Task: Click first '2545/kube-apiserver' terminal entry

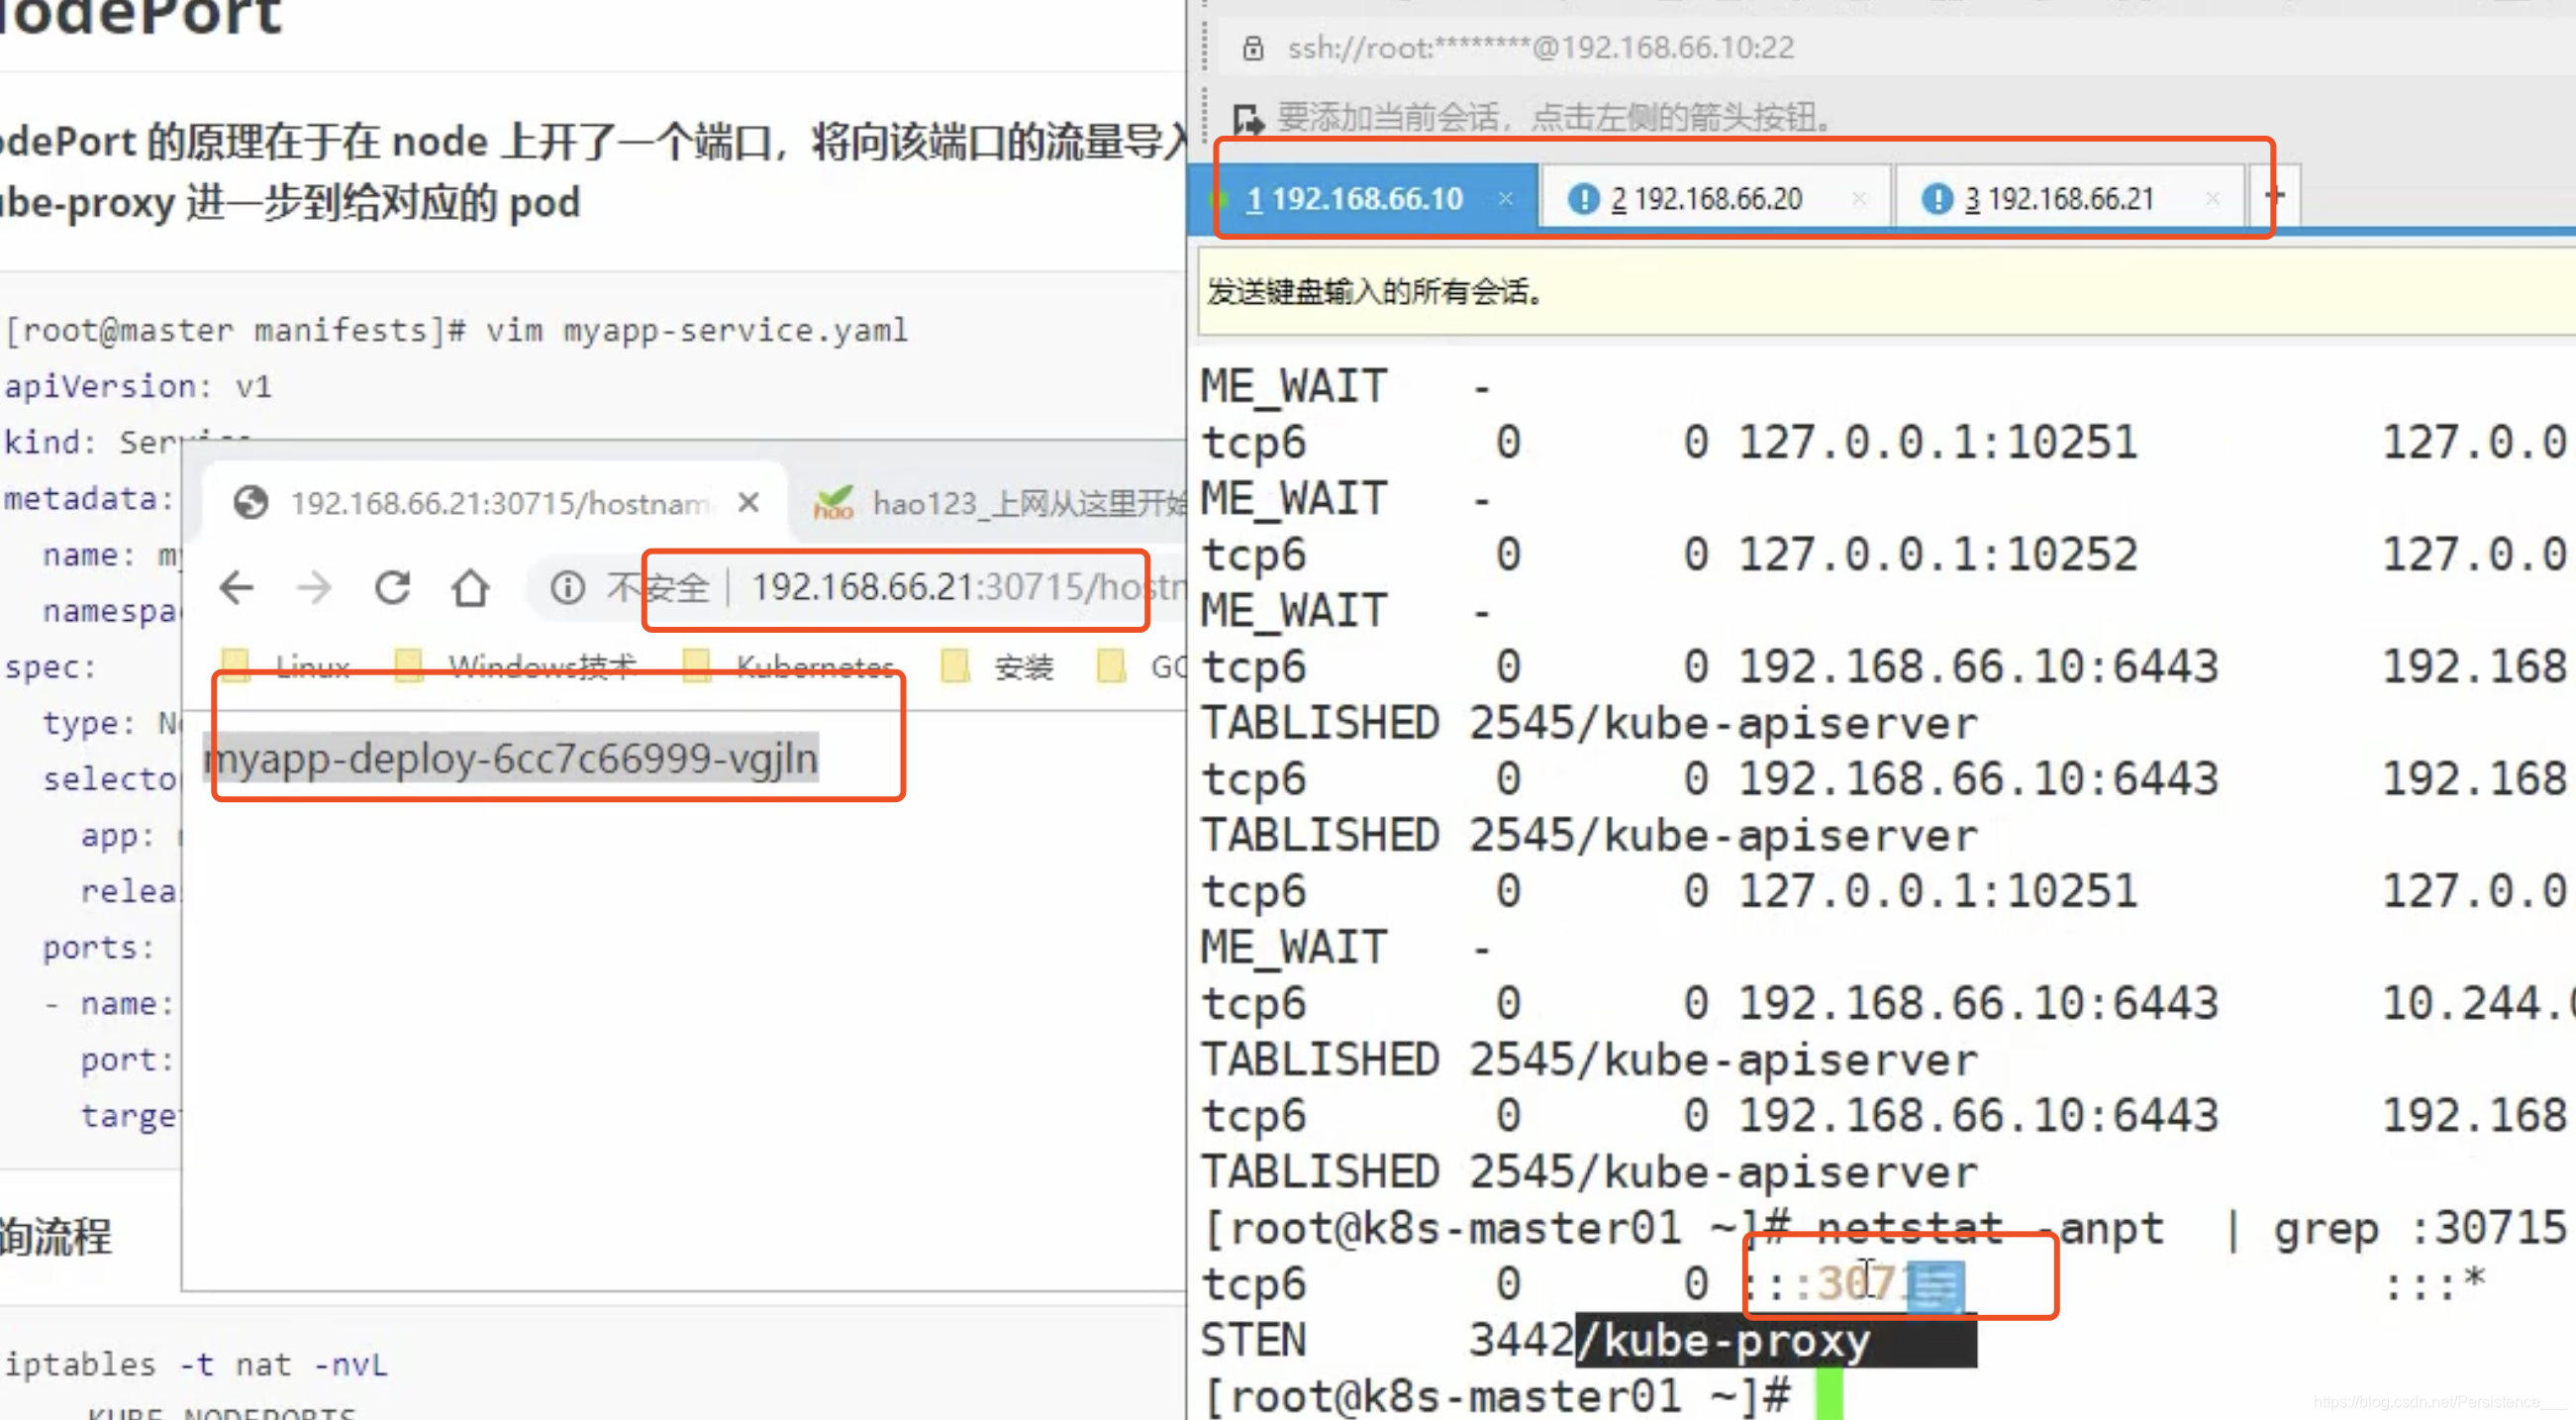Action: [1723, 723]
